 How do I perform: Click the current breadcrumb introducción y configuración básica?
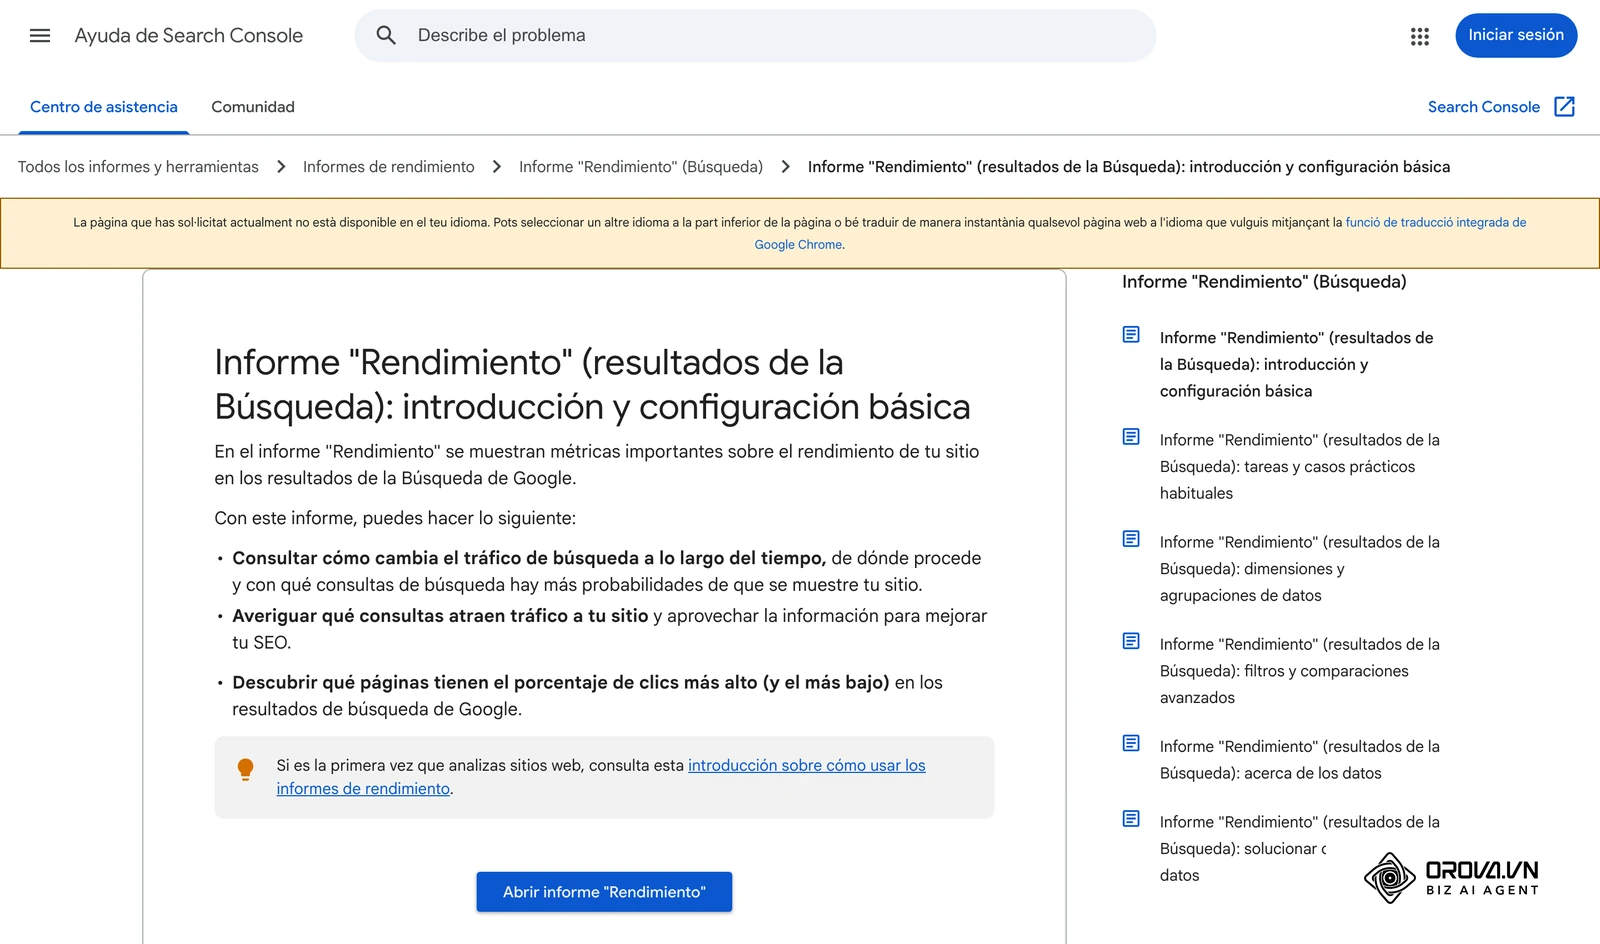coord(1129,167)
